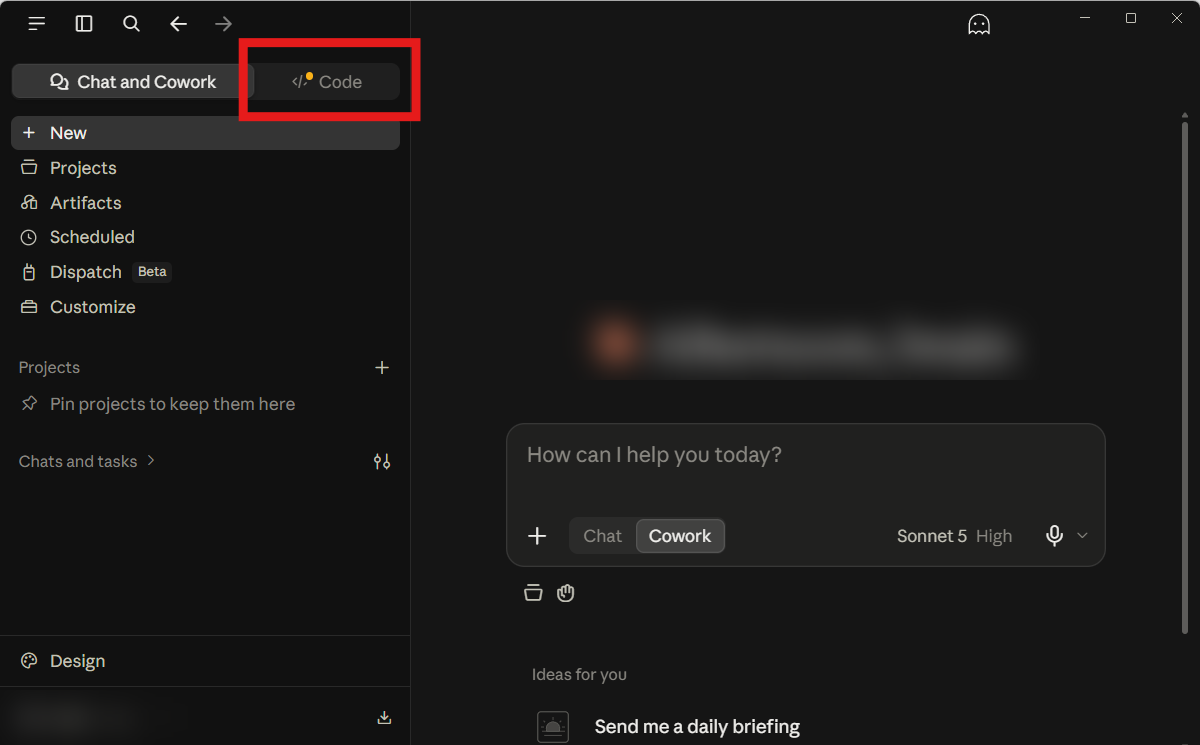This screenshot has width=1200, height=745.
Task: Click the microphone voice icon
Action: [x=1054, y=536]
